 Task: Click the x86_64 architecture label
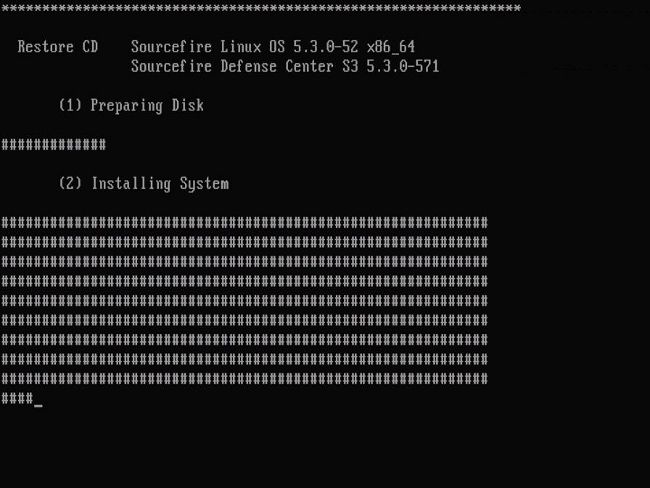pyautogui.click(x=391, y=47)
